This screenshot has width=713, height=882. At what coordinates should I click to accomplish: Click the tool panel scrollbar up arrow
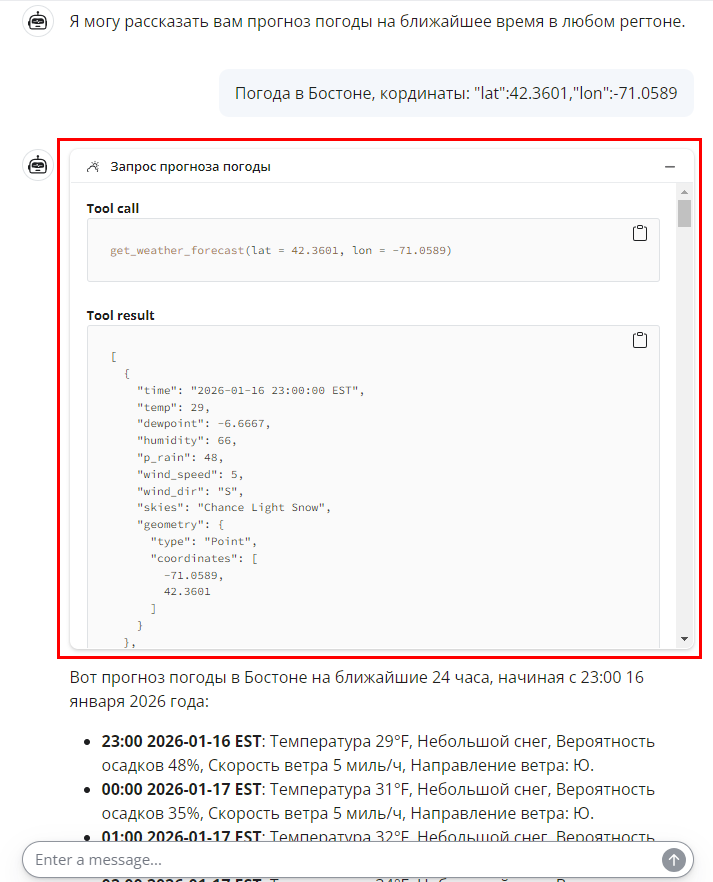[x=684, y=191]
